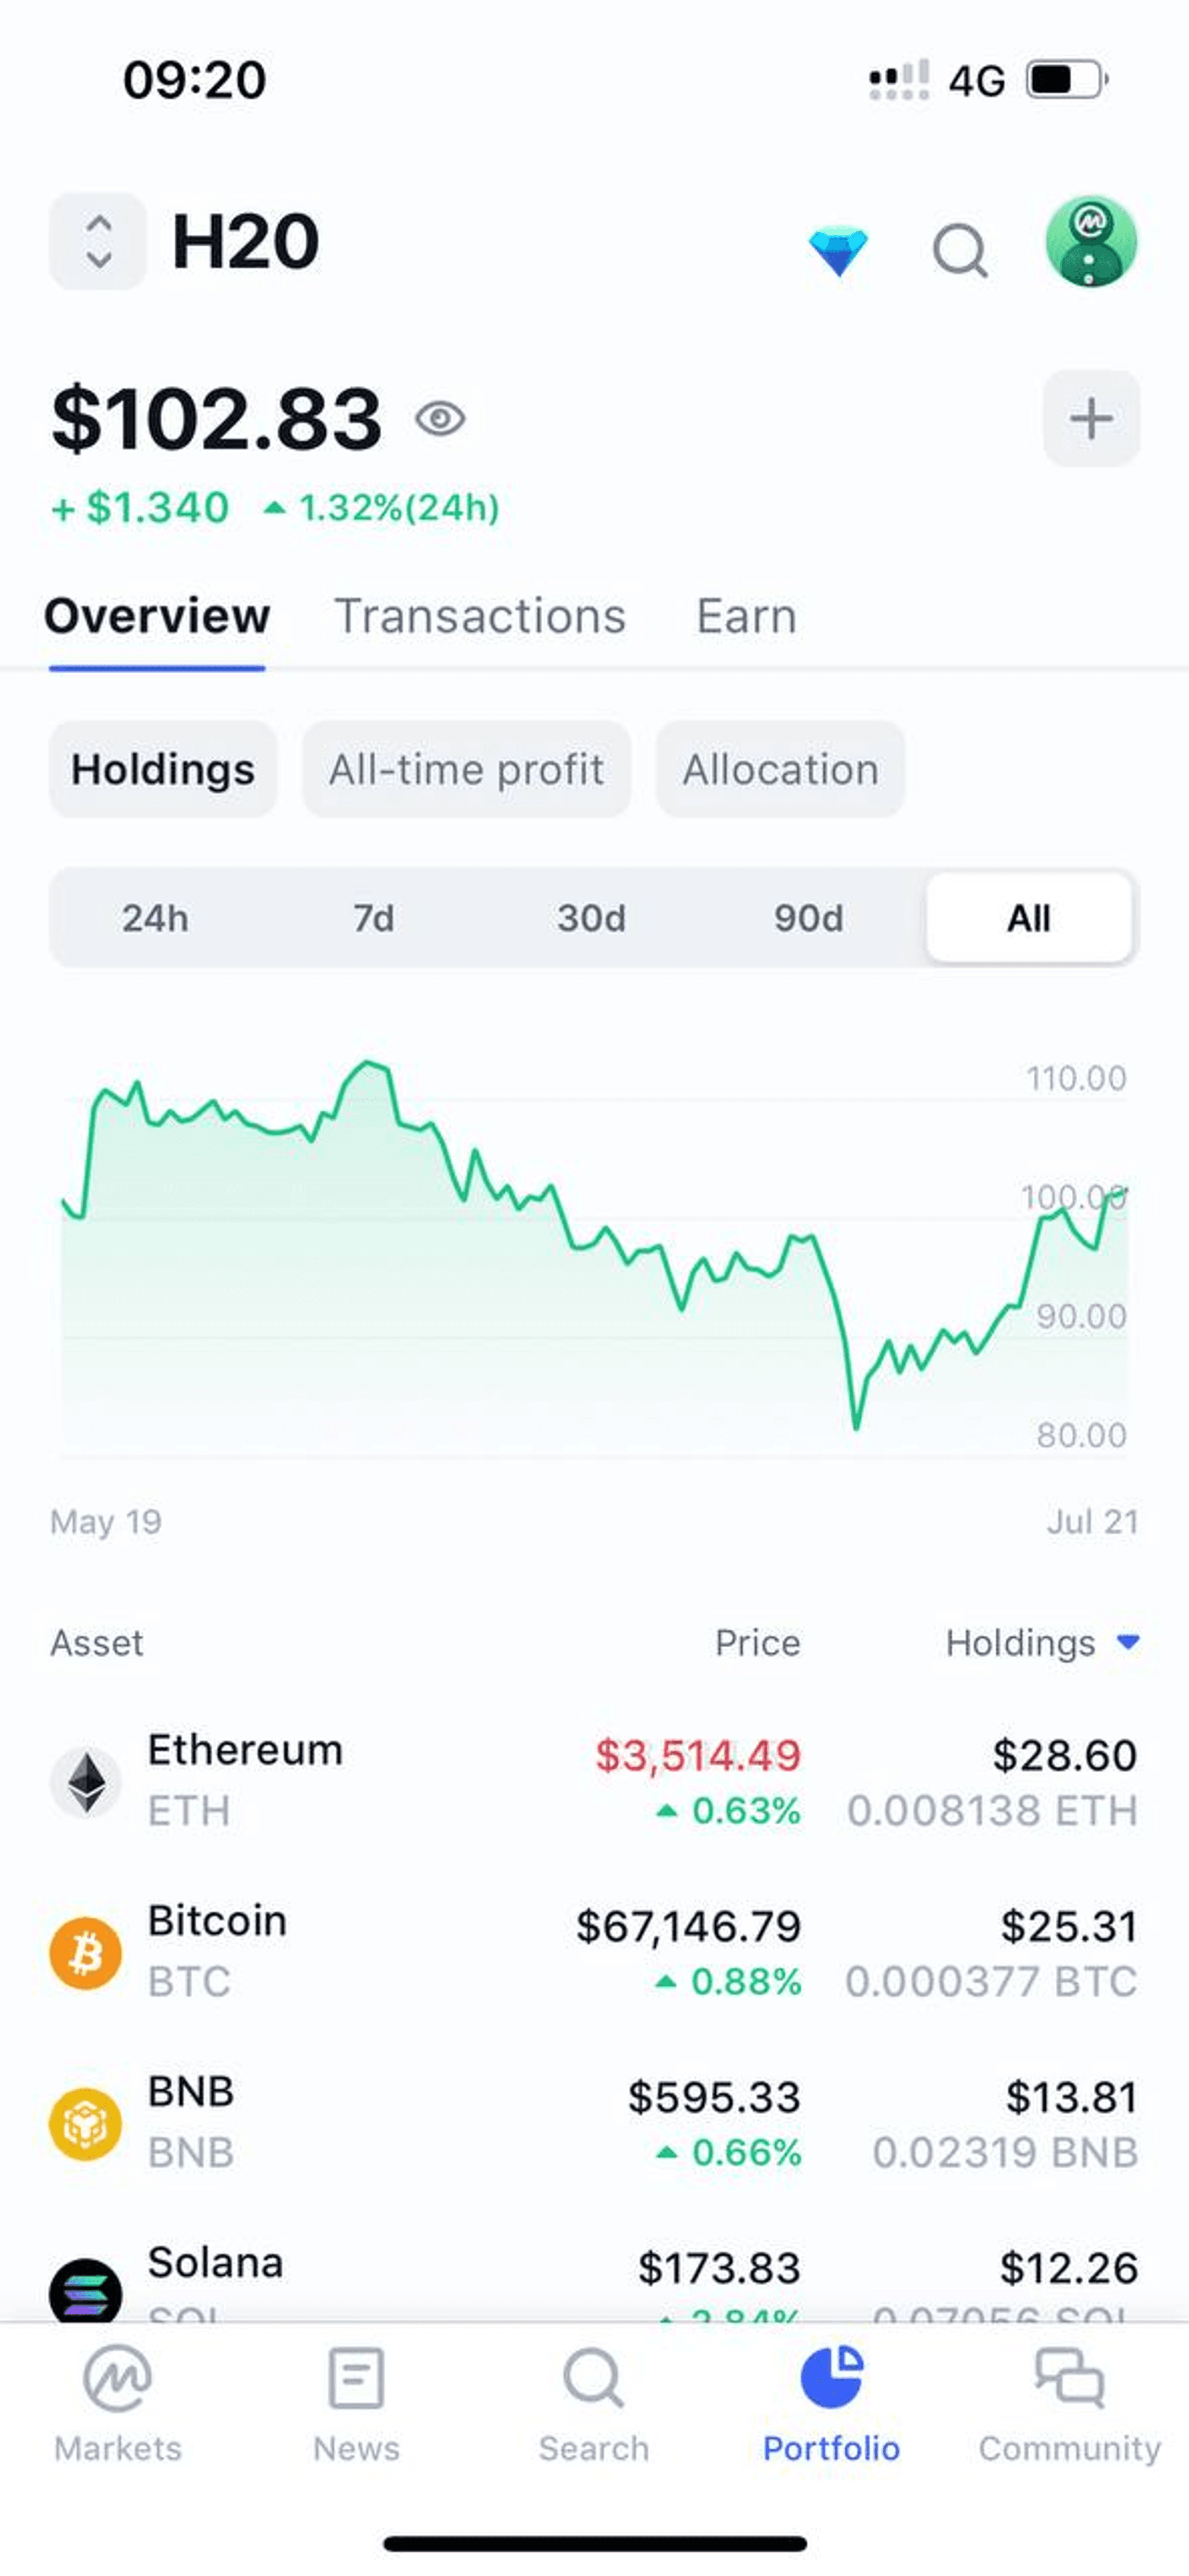Image resolution: width=1189 pixels, height=2576 pixels.
Task: Open the Bitcoin asset row
Action: [594, 1952]
